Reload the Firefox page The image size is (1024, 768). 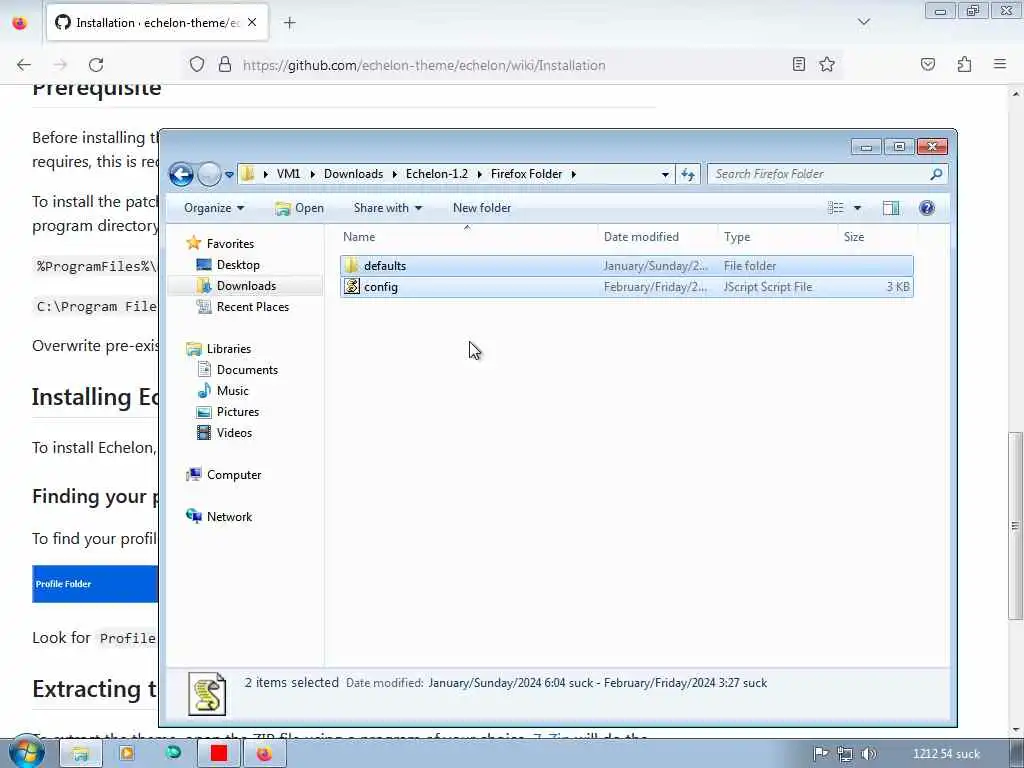coord(96,65)
